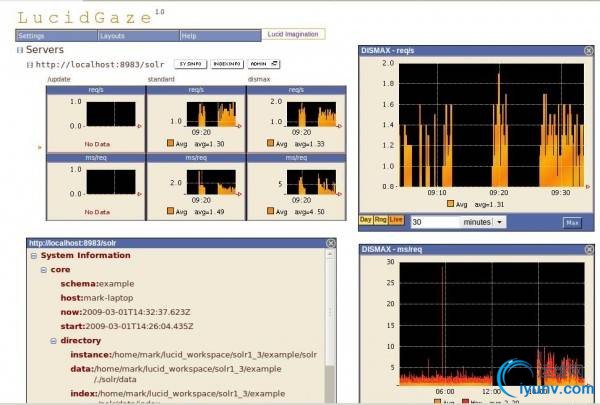
Task: Click scroll-up arrow in system info panel
Action: tap(330, 253)
